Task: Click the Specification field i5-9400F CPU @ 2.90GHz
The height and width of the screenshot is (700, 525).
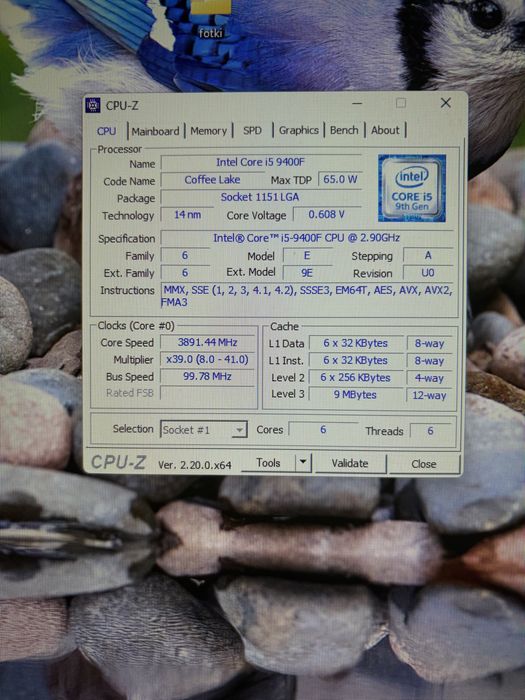Action: (x=306, y=238)
